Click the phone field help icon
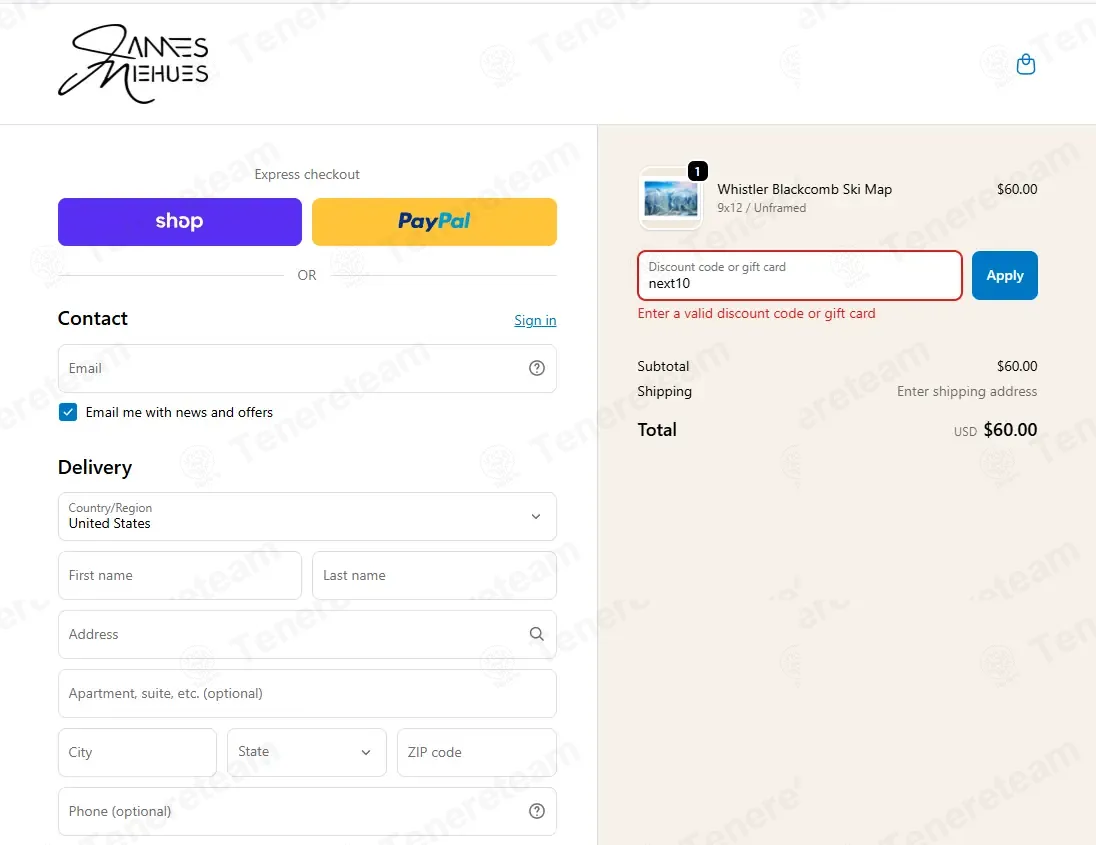Image resolution: width=1096 pixels, height=845 pixels. point(536,811)
